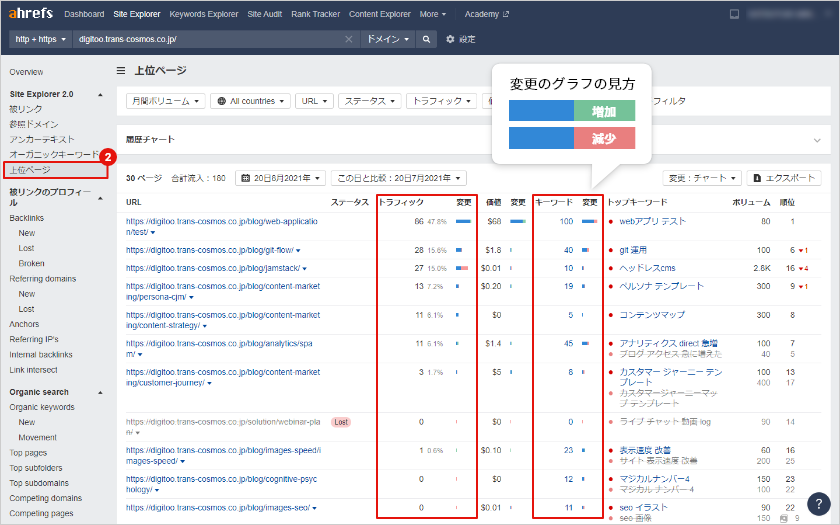This screenshot has width=840, height=525.
Task: Open Site Audit tab
Action: tap(265, 14)
